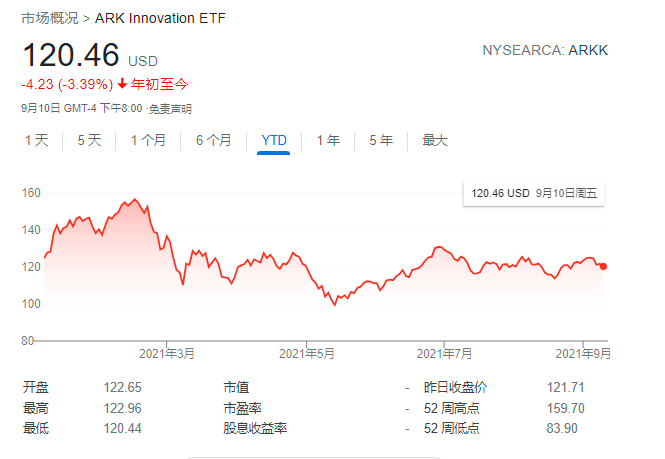Click the 2021年9月 axis label
This screenshot has width=665, height=459.
583,353
